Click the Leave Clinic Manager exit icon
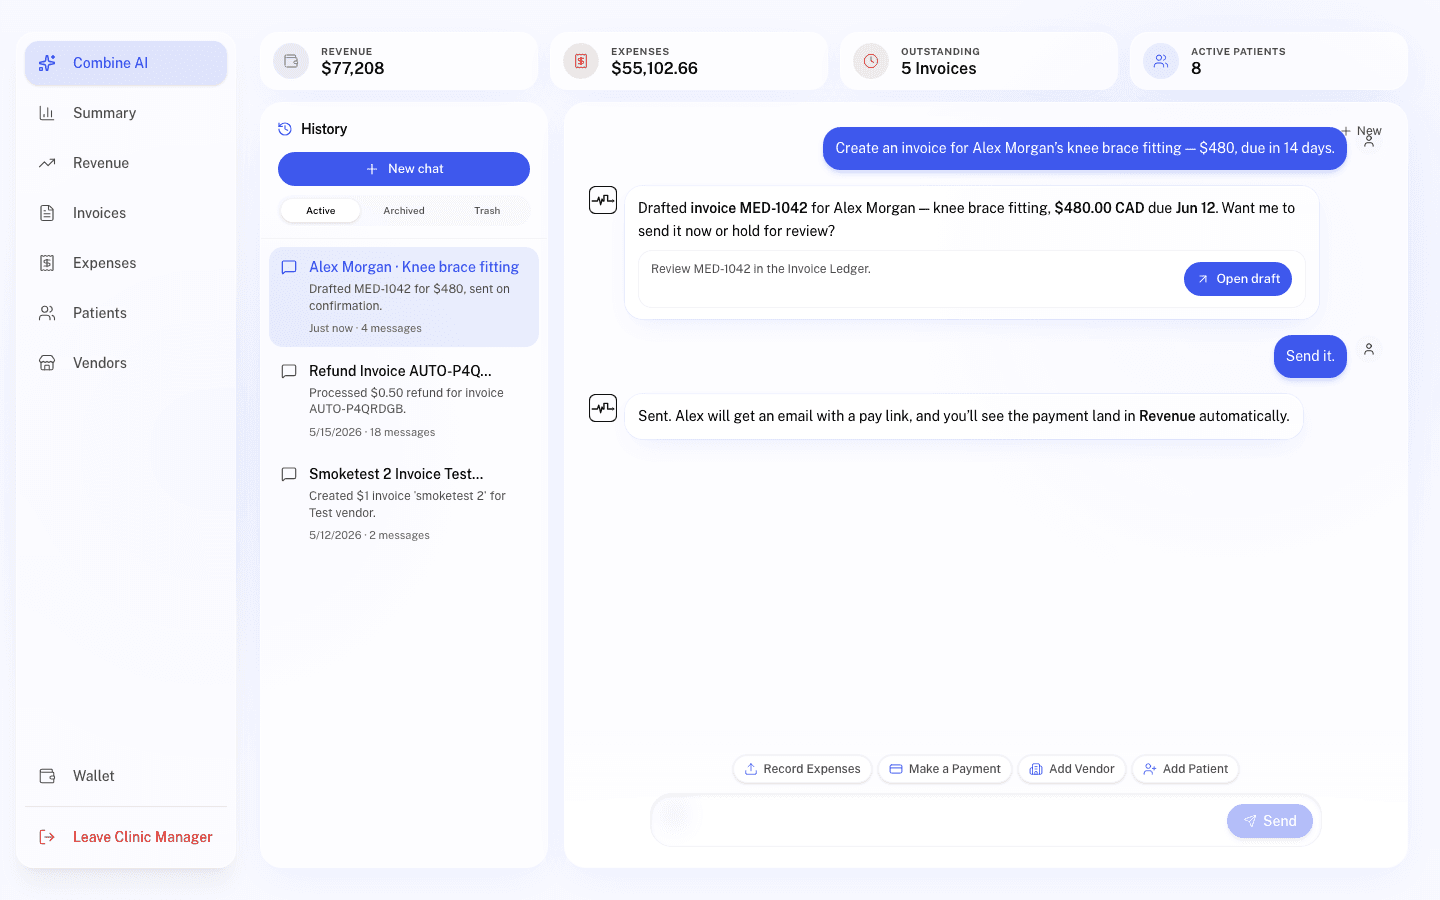The width and height of the screenshot is (1440, 900). pos(47,837)
